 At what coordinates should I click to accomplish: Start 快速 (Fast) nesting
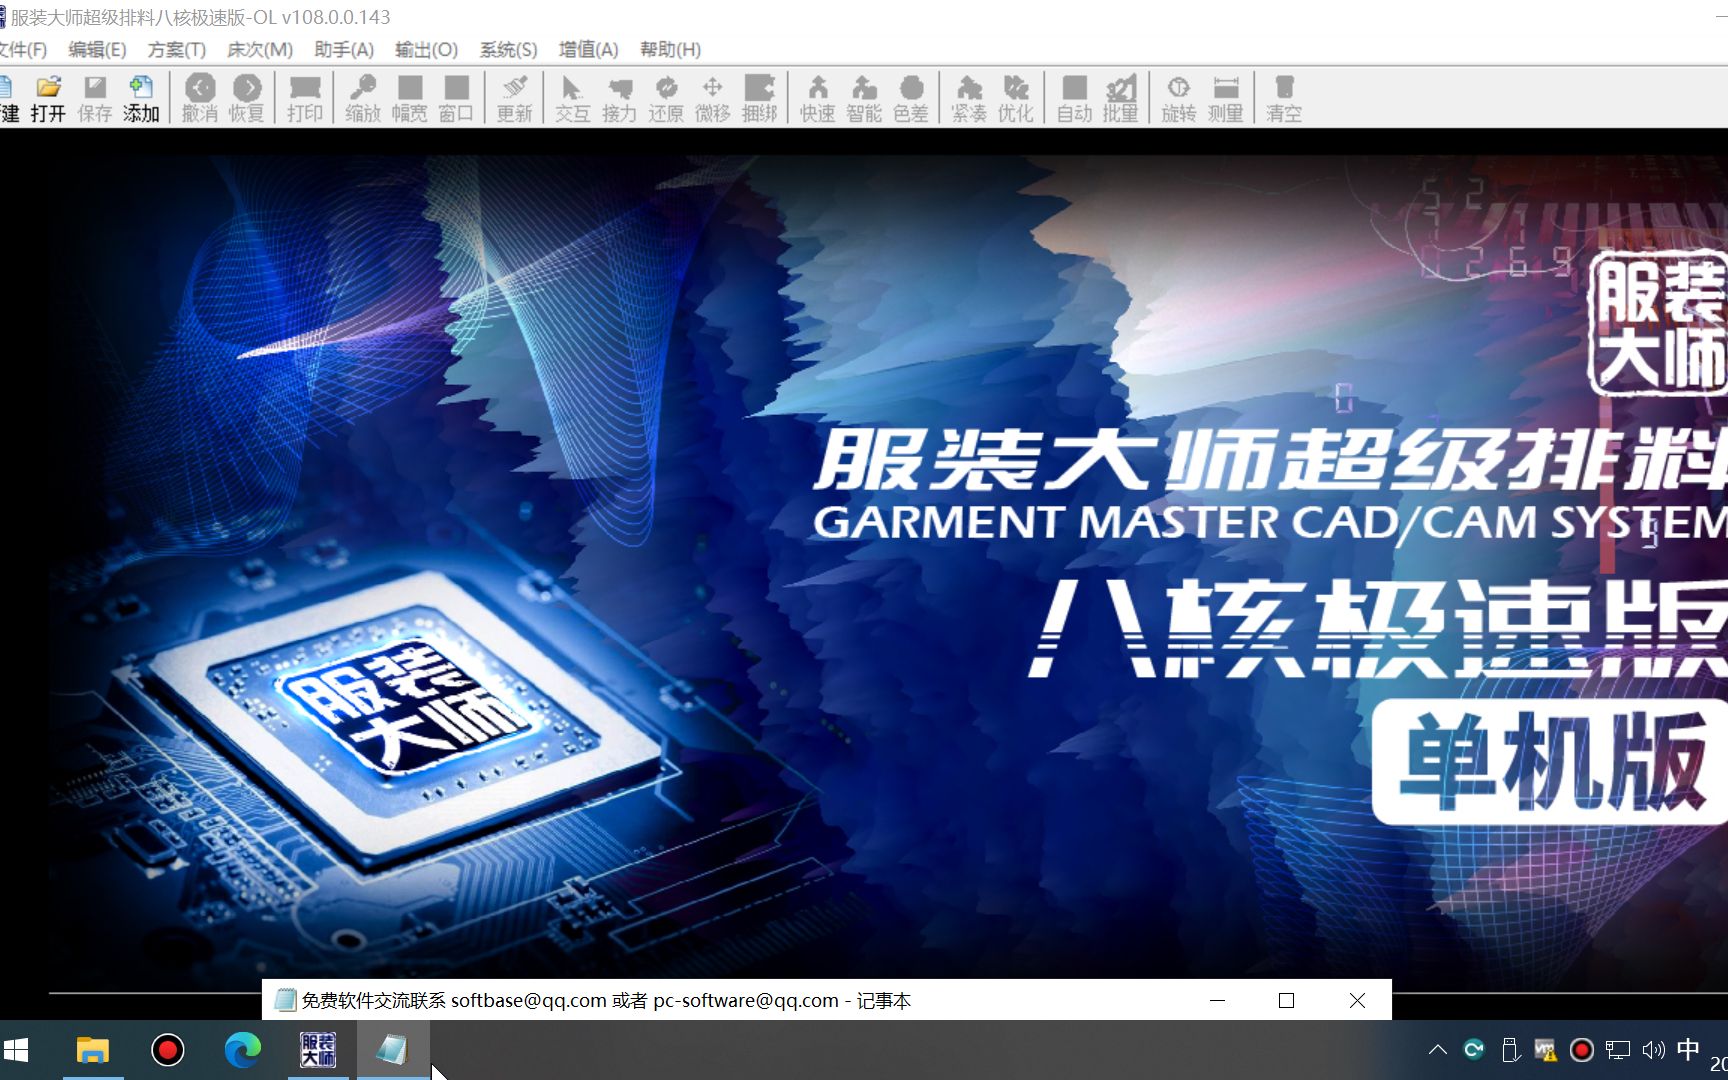tap(817, 98)
